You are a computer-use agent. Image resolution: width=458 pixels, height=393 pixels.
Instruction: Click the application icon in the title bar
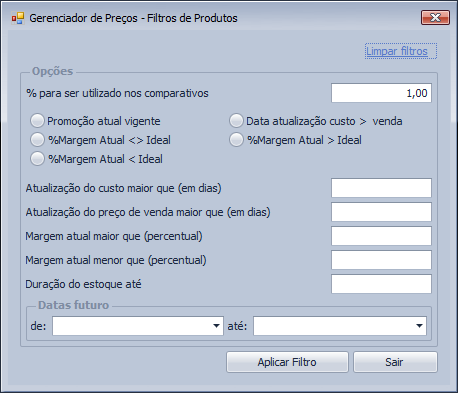click(18, 18)
